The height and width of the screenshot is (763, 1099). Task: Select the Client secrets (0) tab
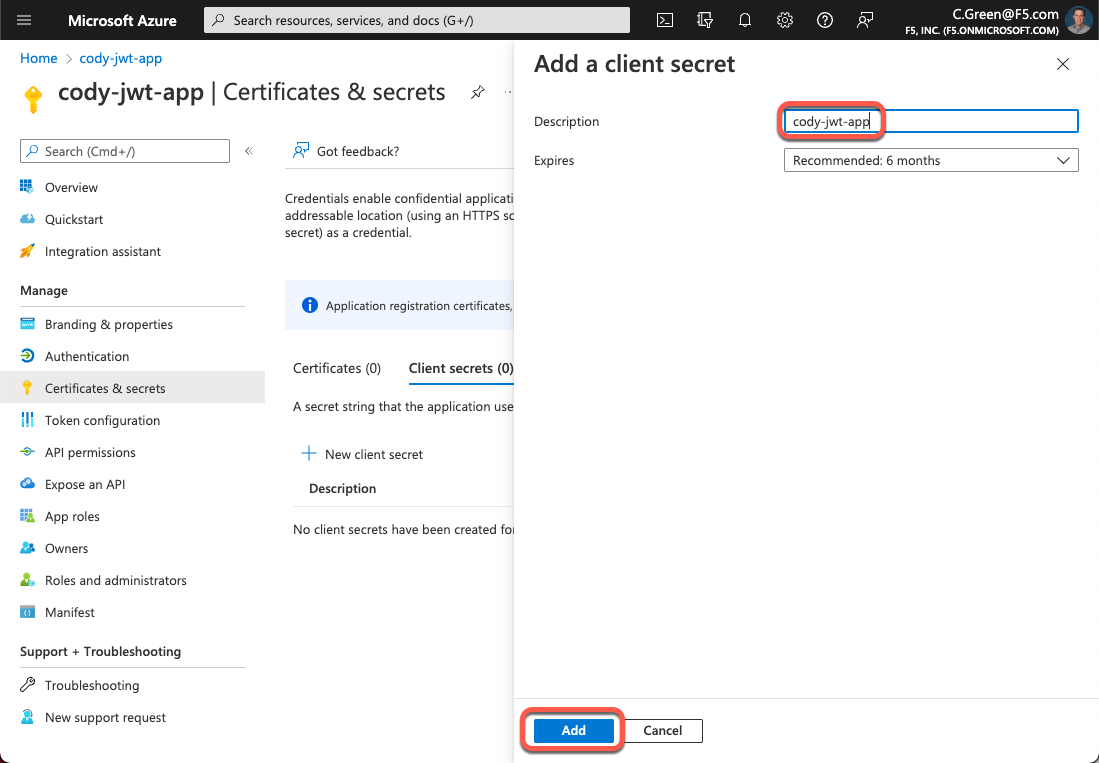460,368
